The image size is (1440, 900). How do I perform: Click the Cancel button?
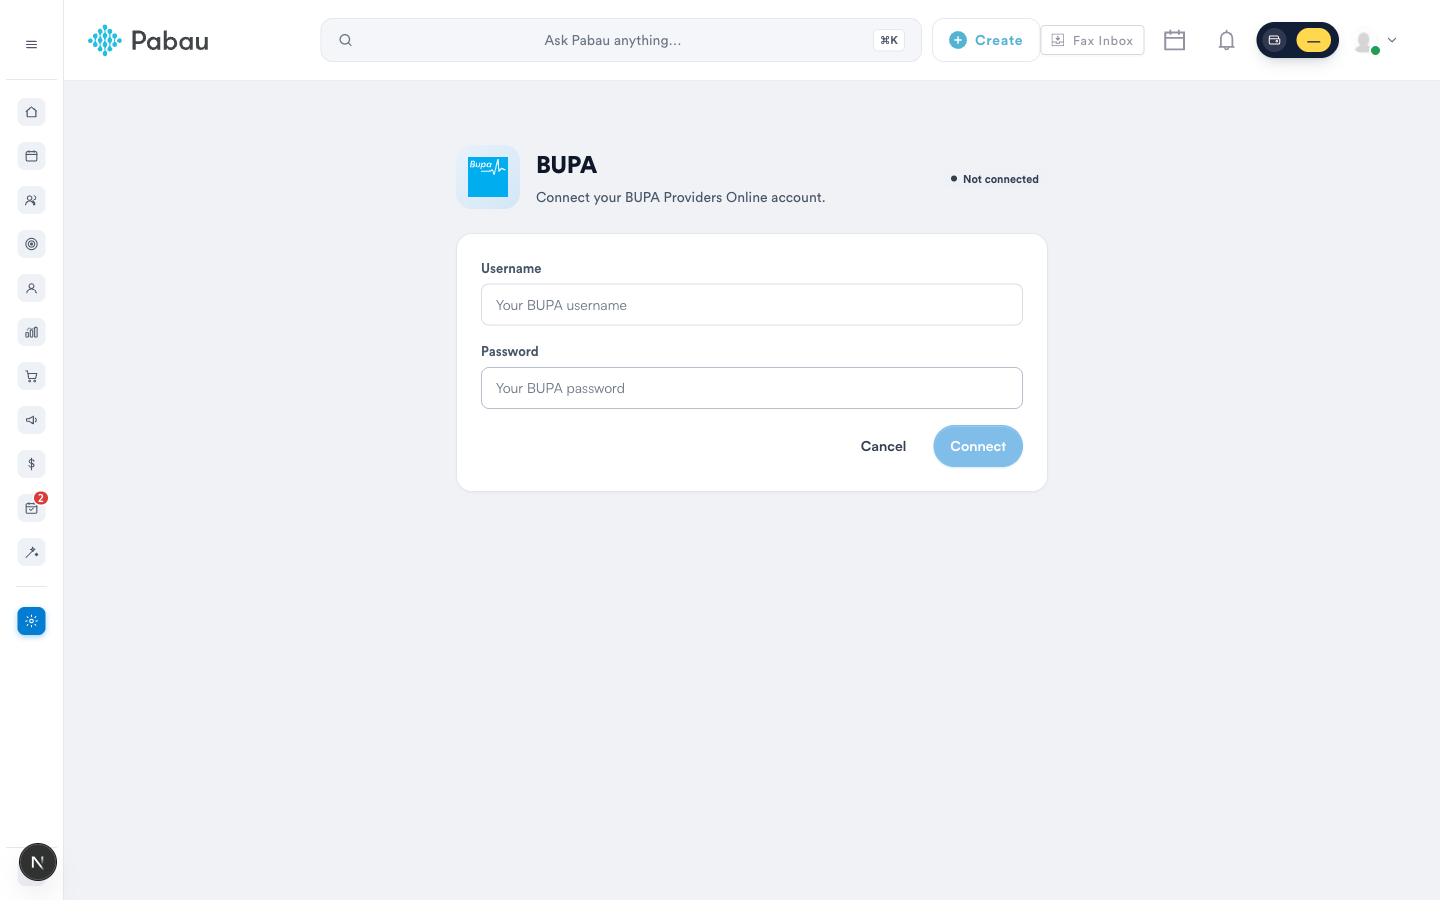[x=883, y=446]
